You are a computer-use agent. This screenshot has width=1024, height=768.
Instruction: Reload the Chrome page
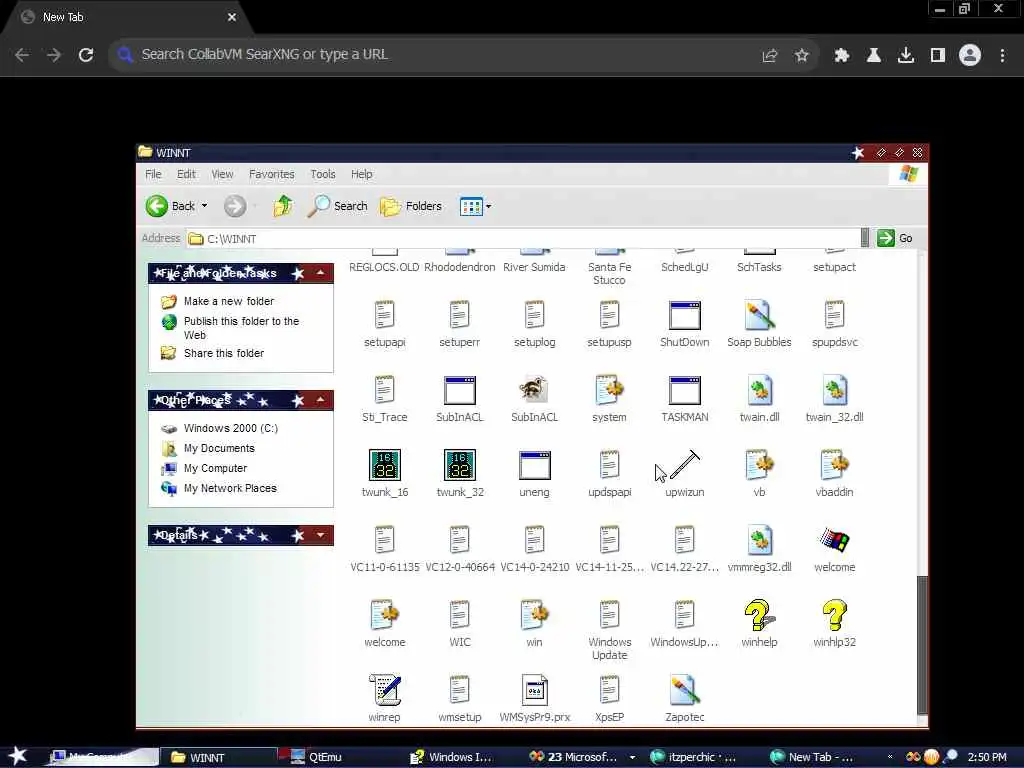click(x=86, y=55)
